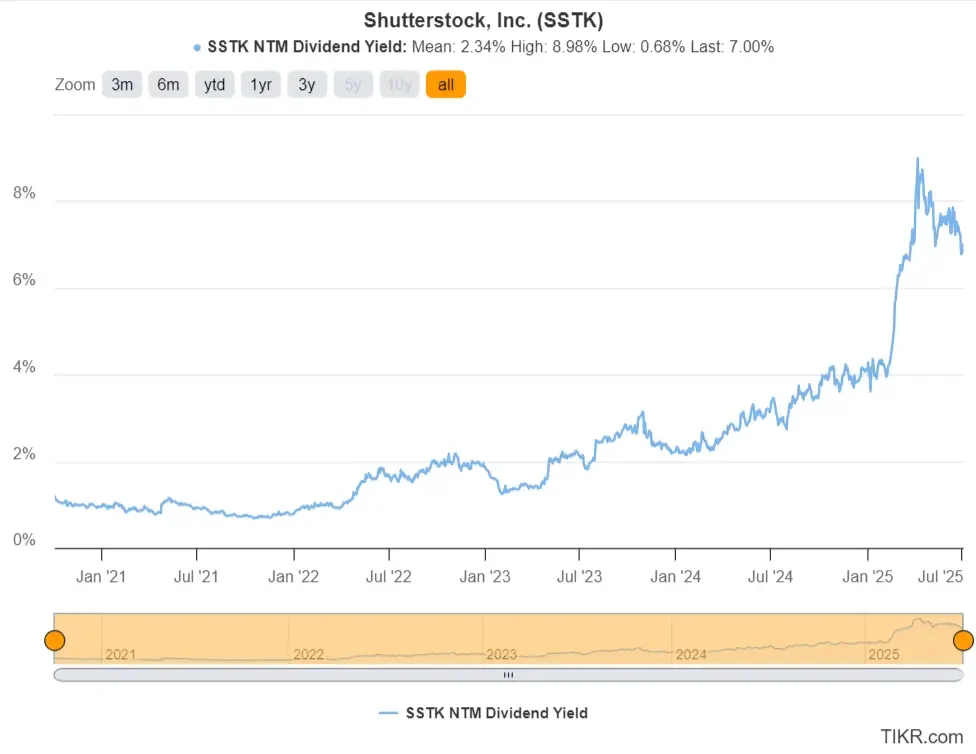
Task: Click the 4% y-axis label
Action: tap(24, 367)
